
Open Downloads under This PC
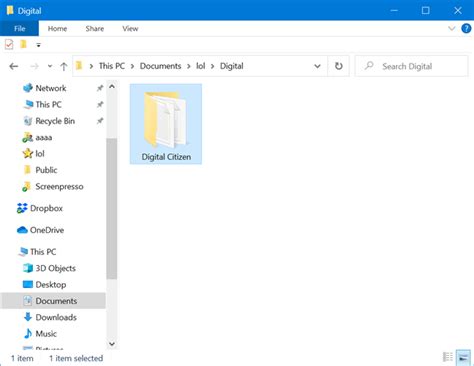[x=56, y=317]
